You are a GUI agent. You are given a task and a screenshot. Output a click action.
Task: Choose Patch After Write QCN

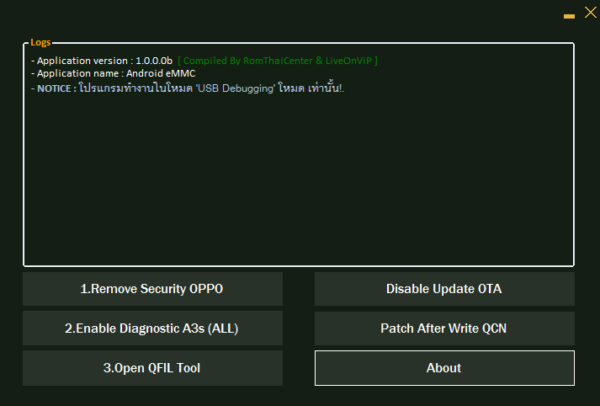444,328
